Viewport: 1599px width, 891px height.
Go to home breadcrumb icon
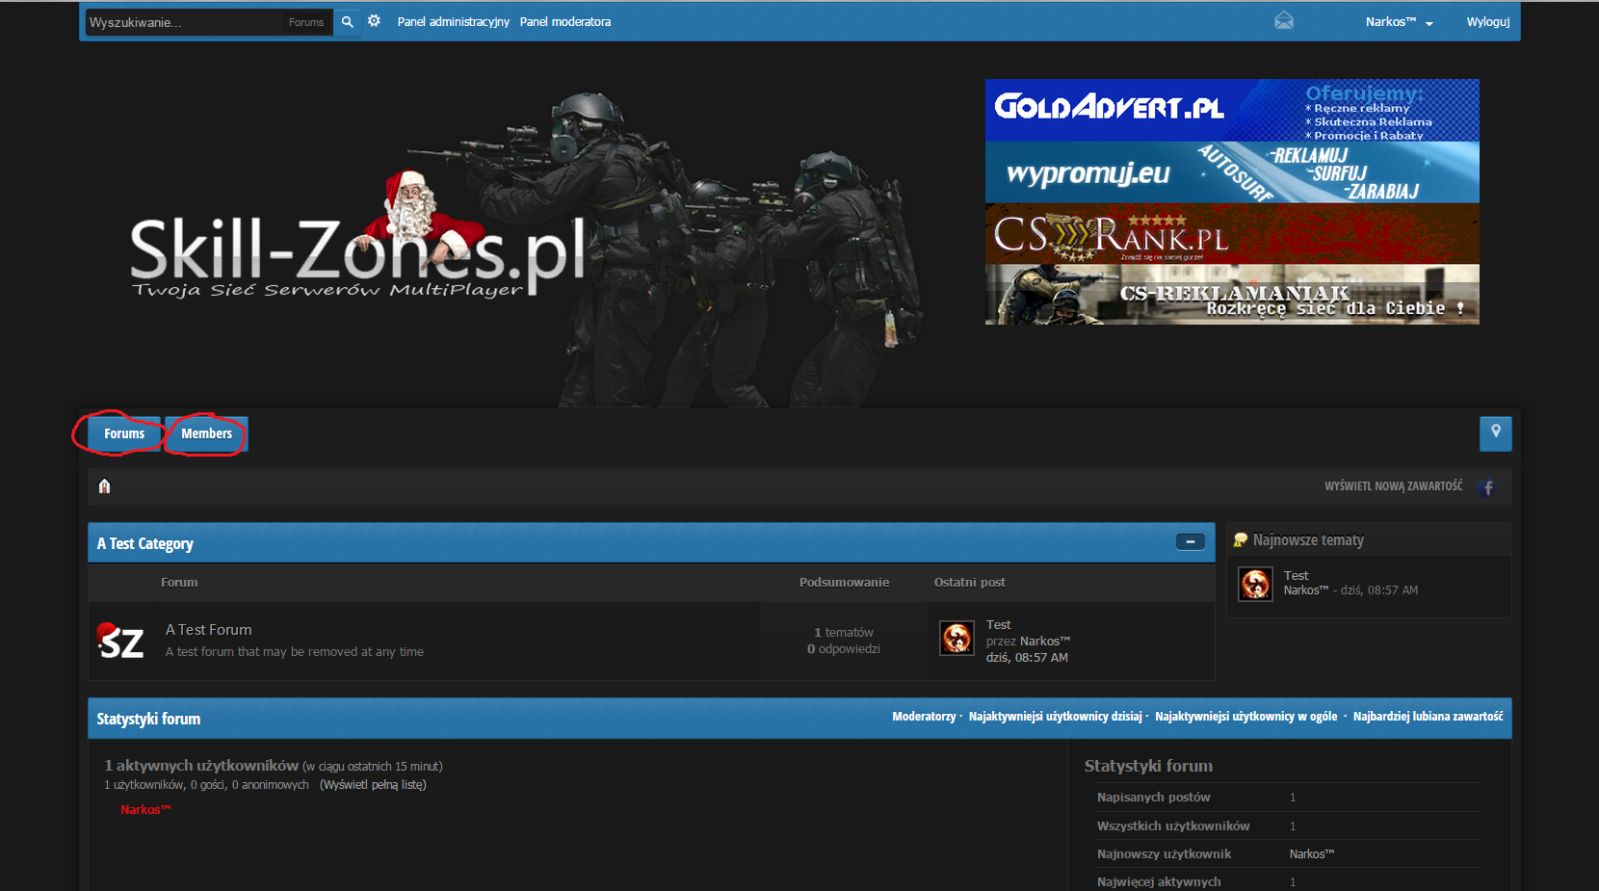pos(104,486)
